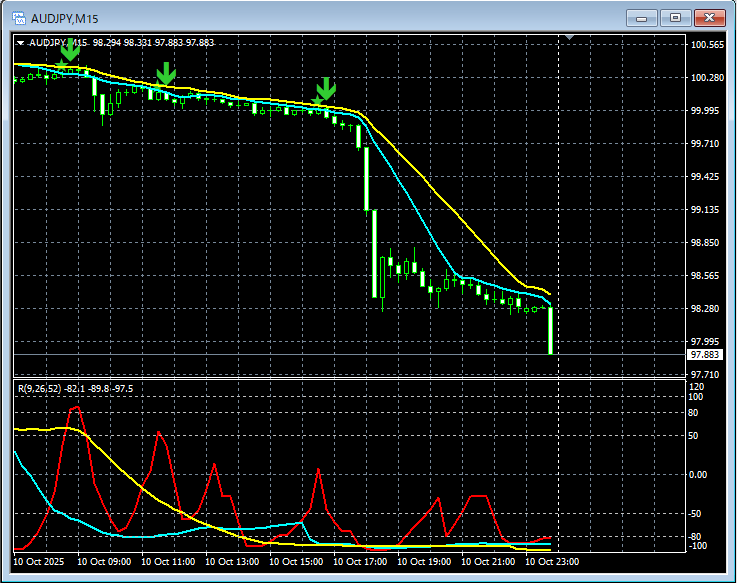
Task: Select the second green sell arrow marker
Action: pos(166,73)
